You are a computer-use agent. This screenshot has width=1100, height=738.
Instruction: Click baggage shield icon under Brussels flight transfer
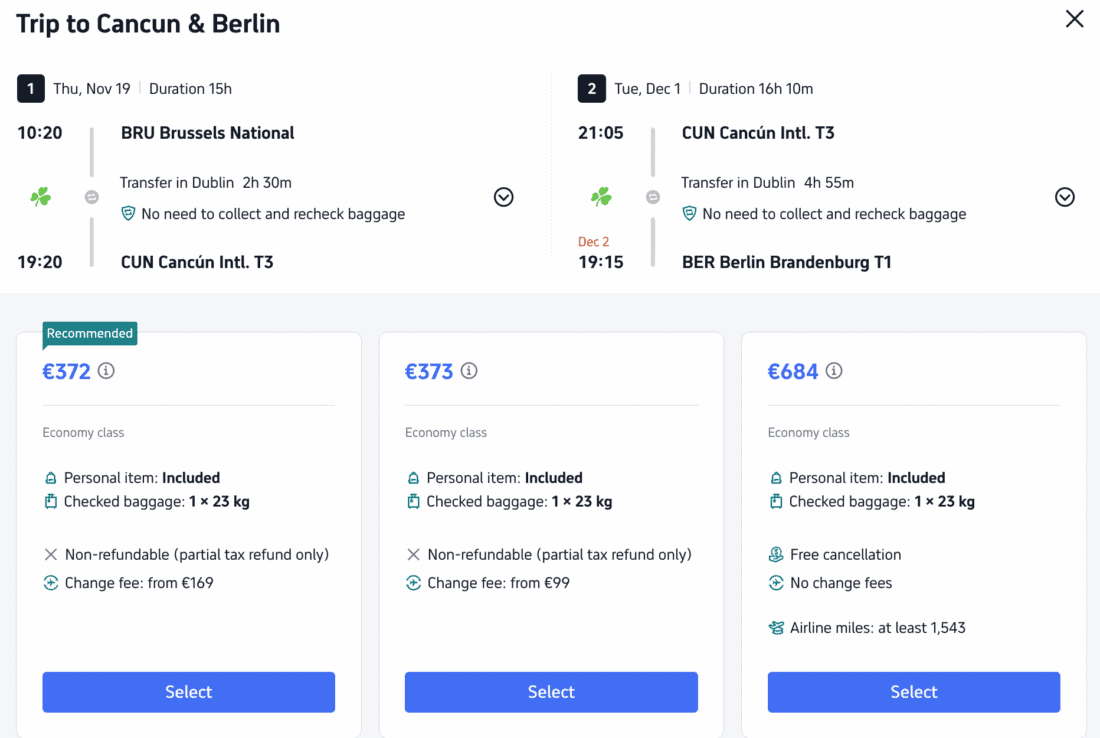coord(128,213)
